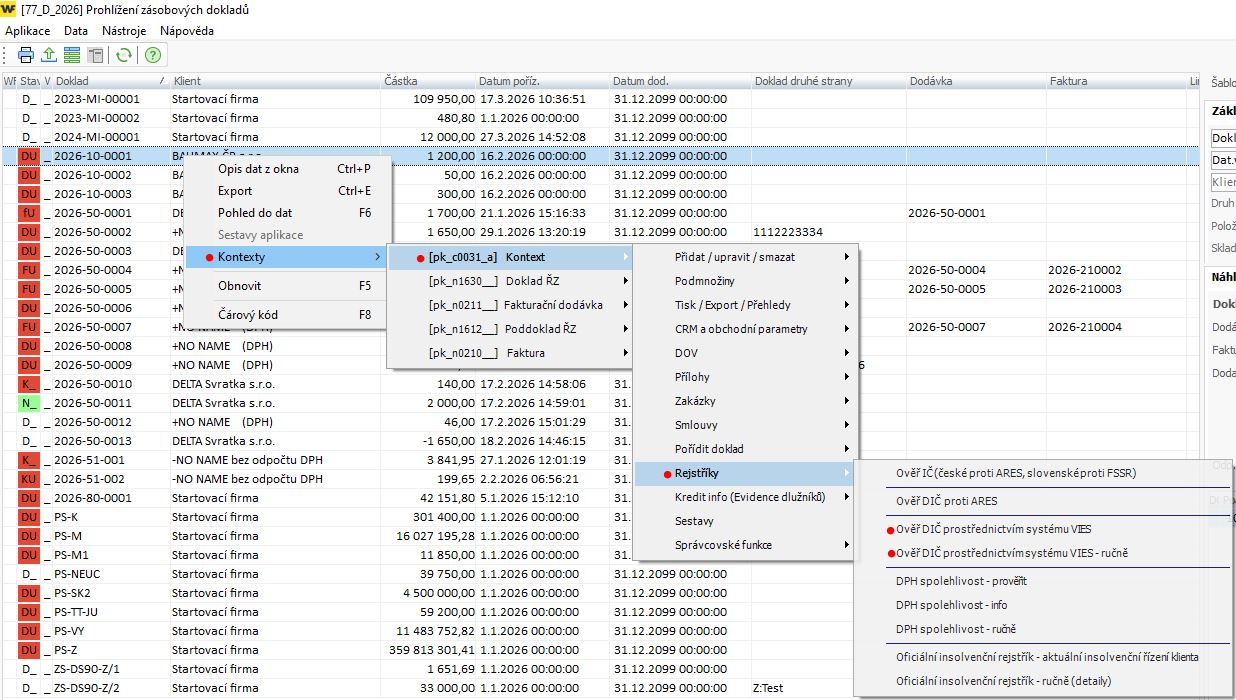Choose Čárový kód from context menu
This screenshot has width=1236, height=700.
pos(248,314)
